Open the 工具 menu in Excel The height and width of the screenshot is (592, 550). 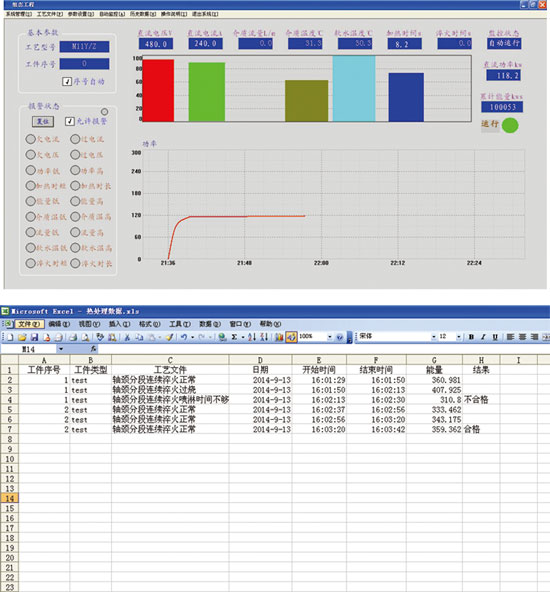pyautogui.click(x=180, y=324)
